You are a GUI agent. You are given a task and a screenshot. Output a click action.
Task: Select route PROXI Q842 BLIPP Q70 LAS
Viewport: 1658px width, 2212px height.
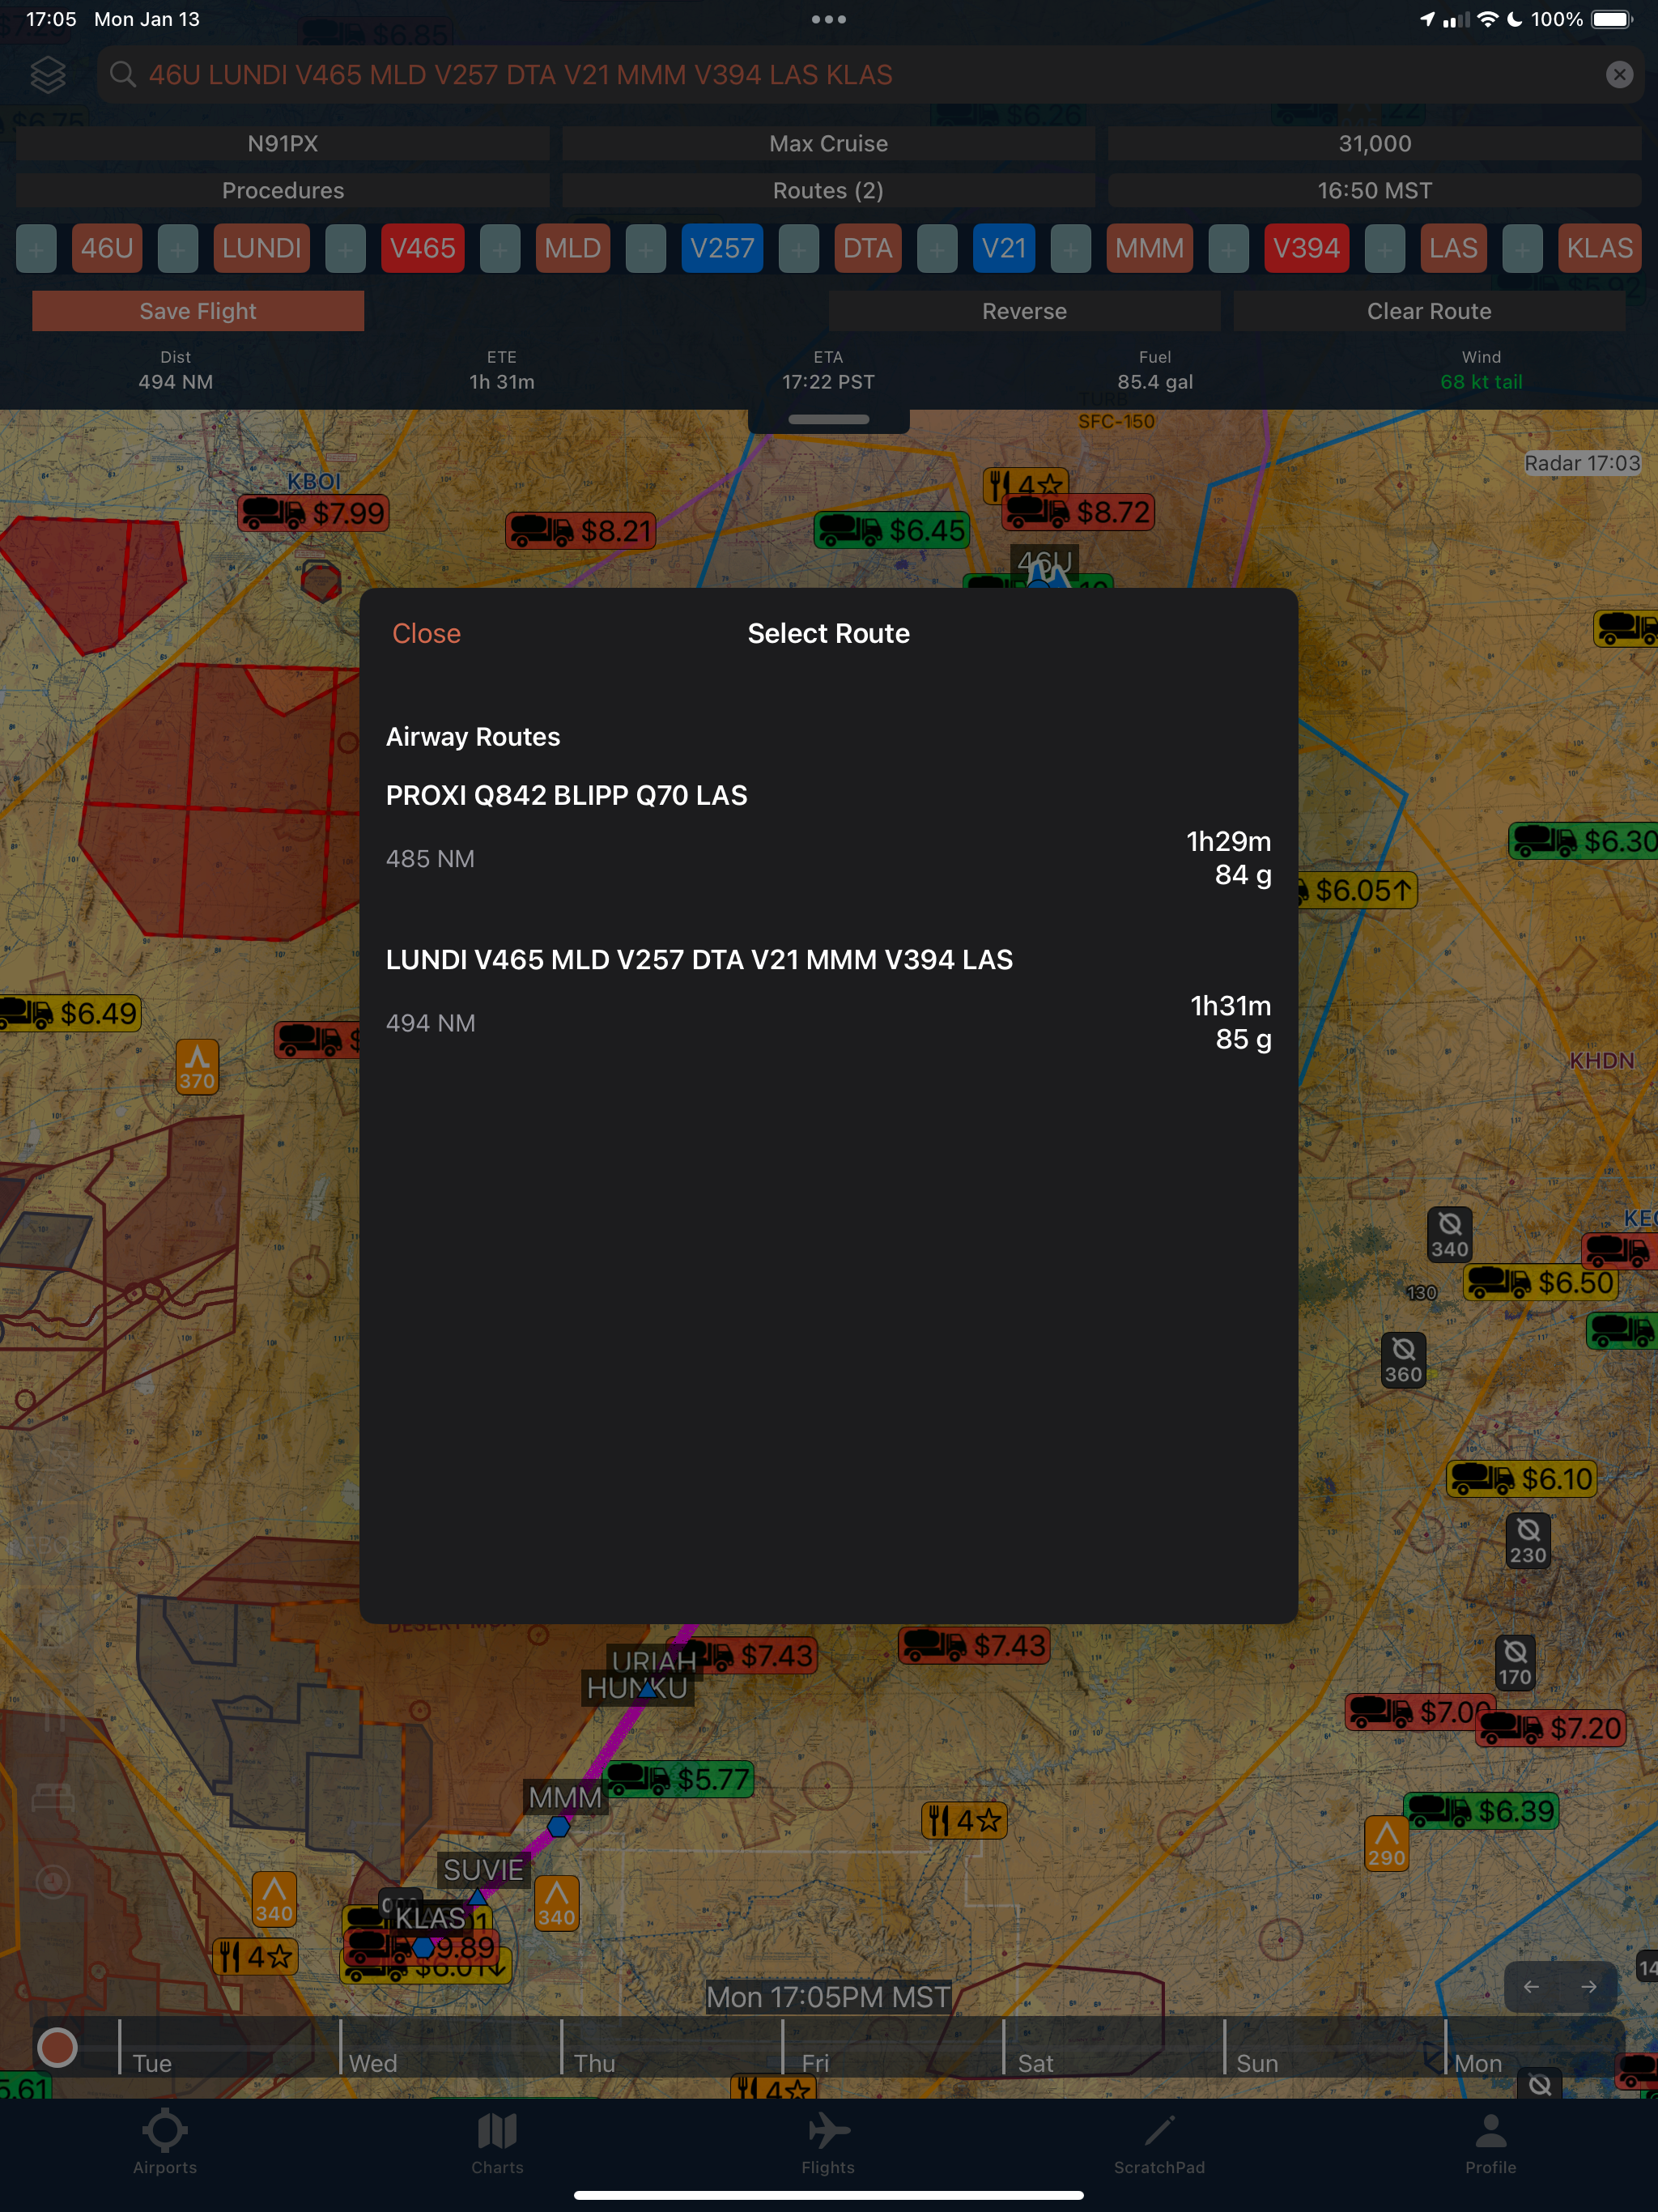coord(828,835)
